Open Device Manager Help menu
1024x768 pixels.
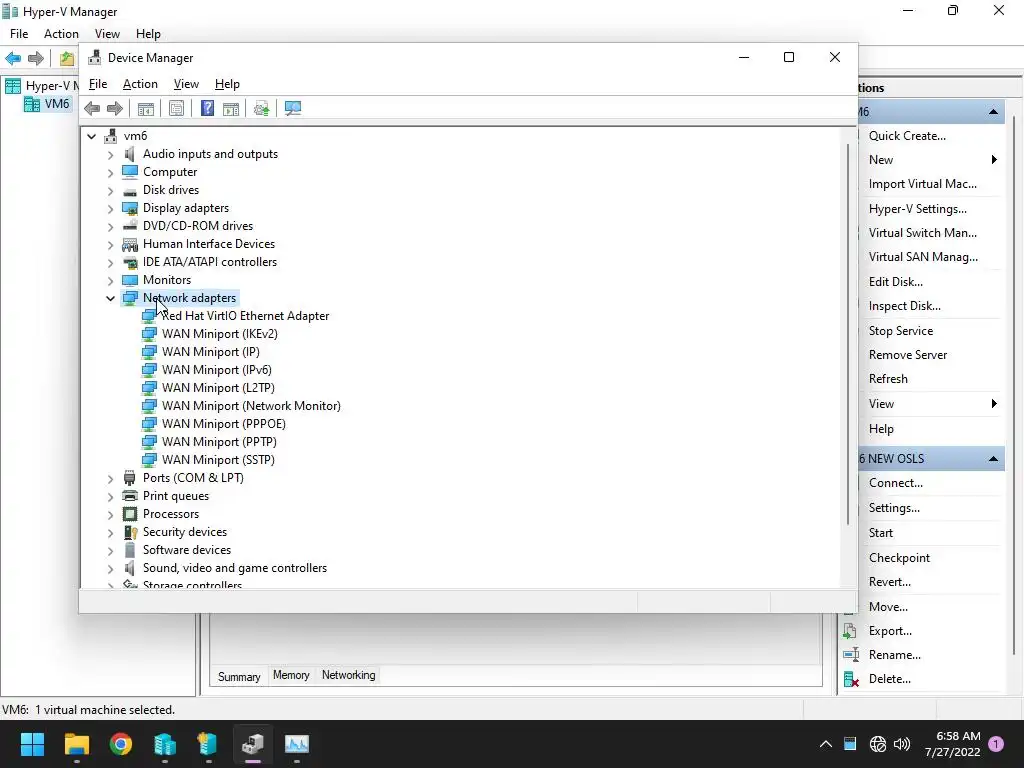tap(227, 84)
